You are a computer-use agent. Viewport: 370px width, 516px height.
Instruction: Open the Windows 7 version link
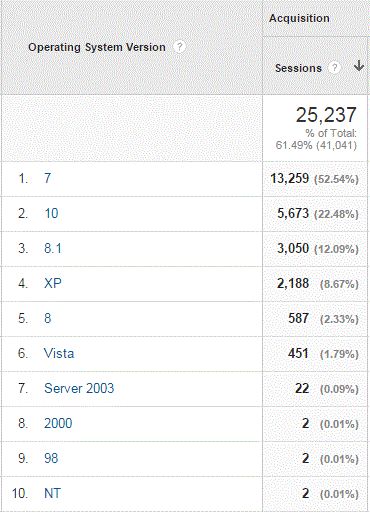[x=48, y=178]
